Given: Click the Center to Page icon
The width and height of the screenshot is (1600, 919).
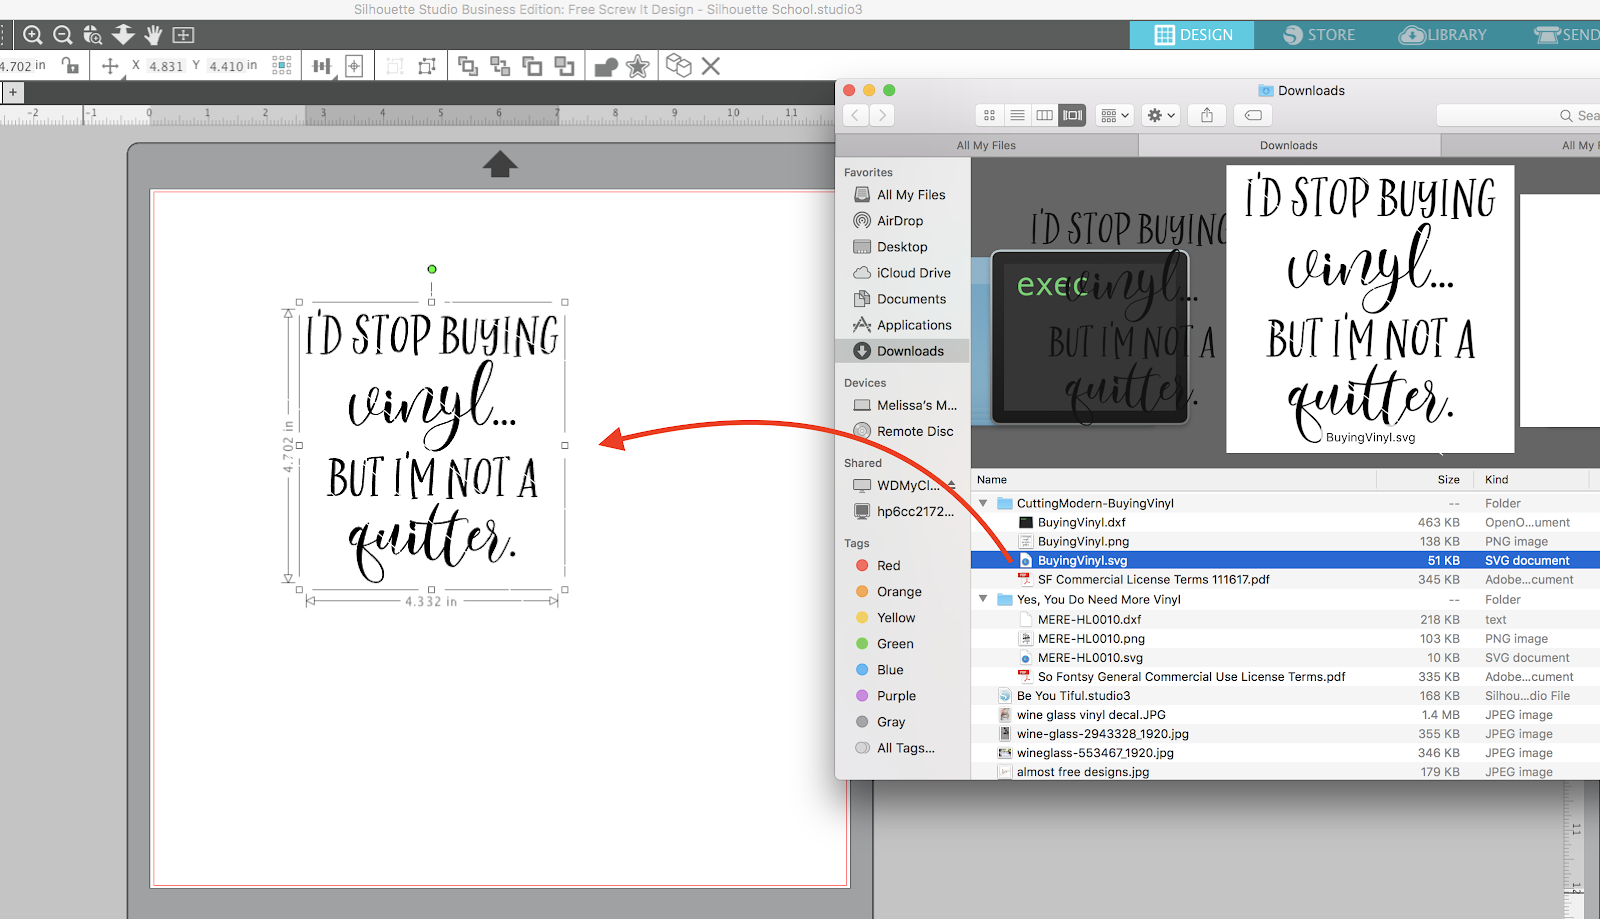Looking at the screenshot, I should click(354, 66).
